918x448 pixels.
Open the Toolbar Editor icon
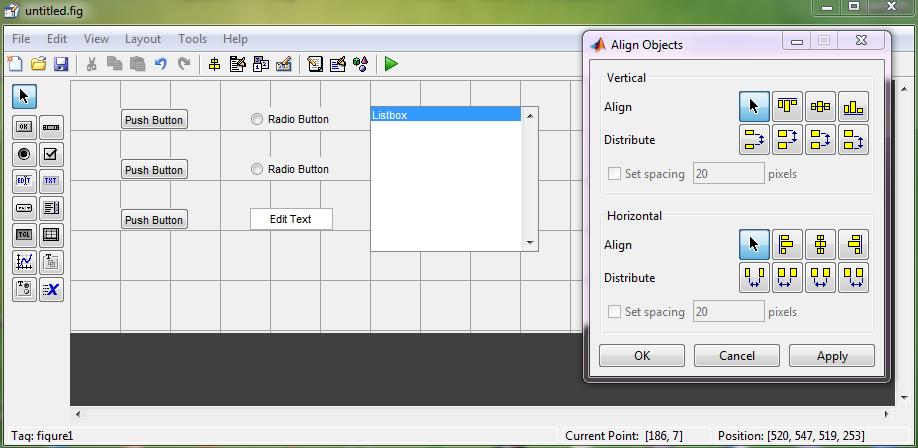[x=284, y=64]
